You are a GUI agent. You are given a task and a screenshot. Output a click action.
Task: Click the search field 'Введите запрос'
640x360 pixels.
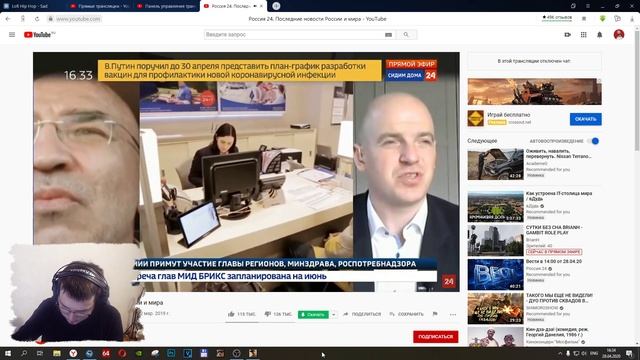[x=294, y=35]
